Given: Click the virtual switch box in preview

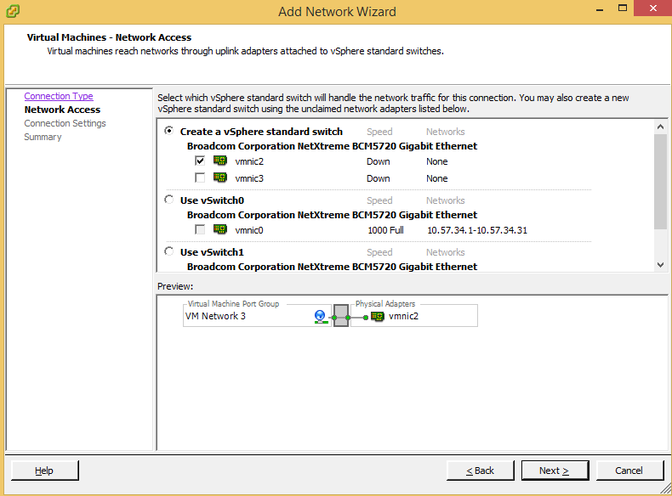Looking at the screenshot, I should coord(341,317).
